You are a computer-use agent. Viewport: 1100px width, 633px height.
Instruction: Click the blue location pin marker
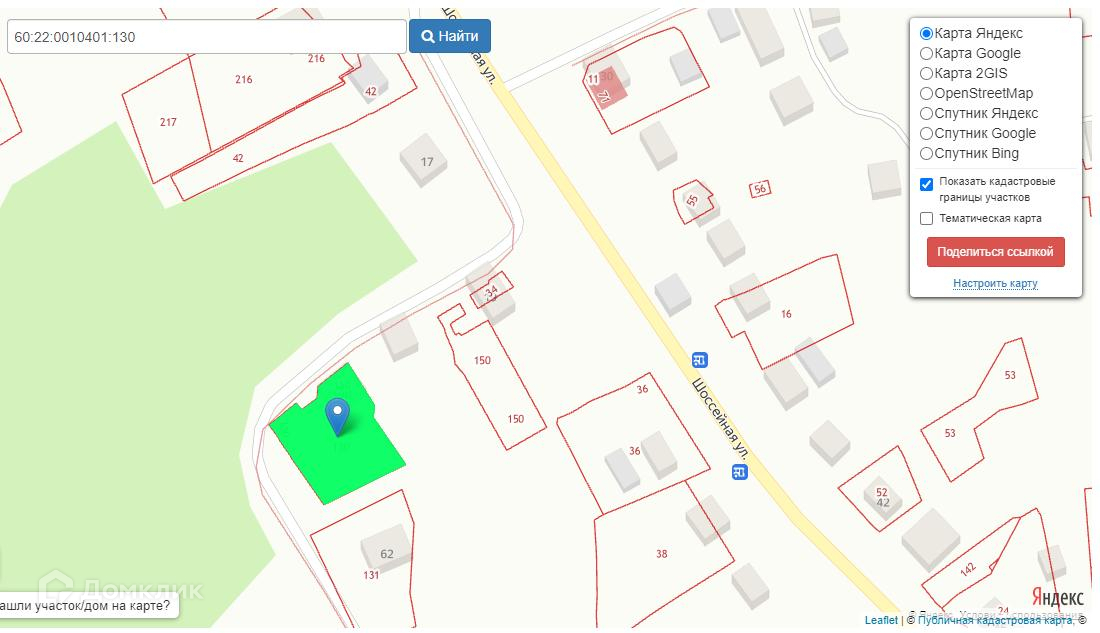[x=337, y=417]
